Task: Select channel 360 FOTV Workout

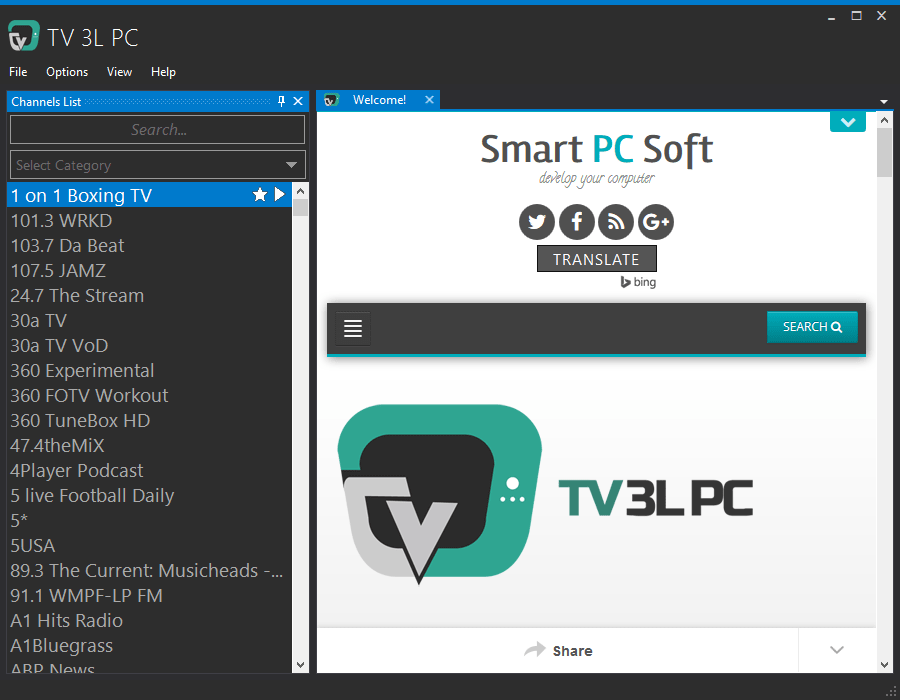Action: [149, 395]
